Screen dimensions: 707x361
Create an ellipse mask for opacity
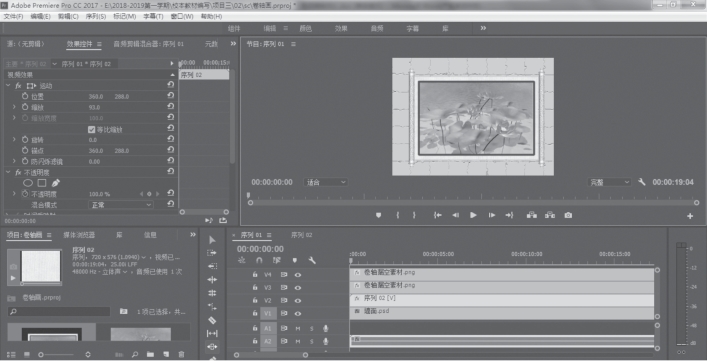point(28,183)
